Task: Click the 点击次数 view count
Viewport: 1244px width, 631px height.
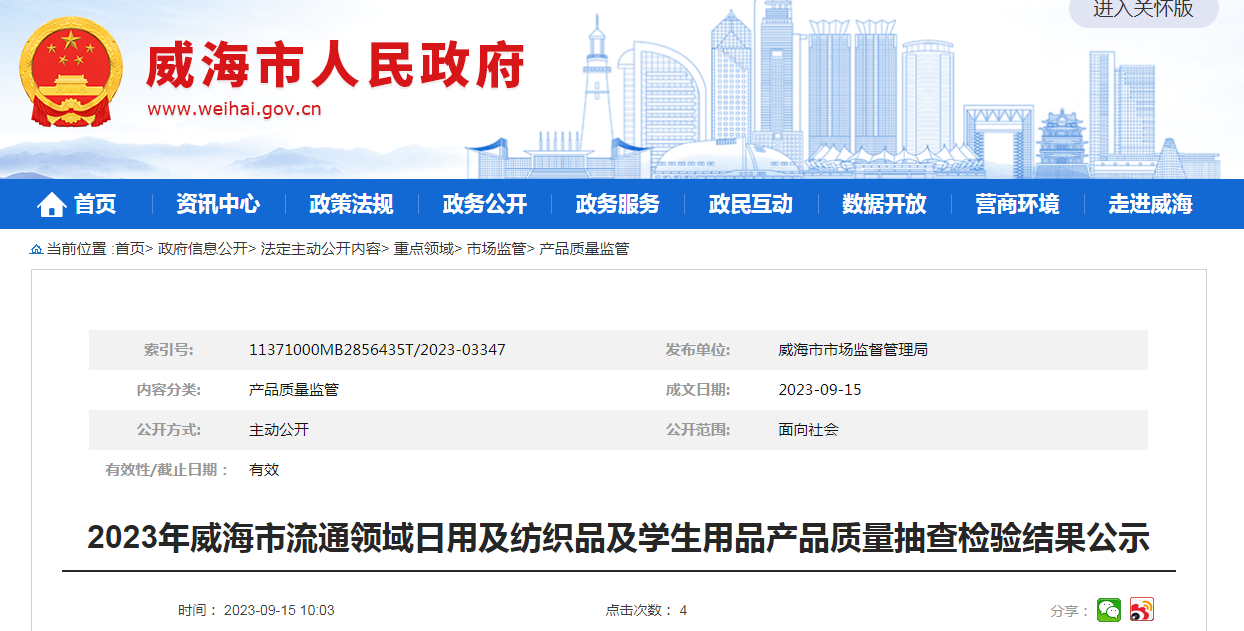Action: click(x=646, y=610)
